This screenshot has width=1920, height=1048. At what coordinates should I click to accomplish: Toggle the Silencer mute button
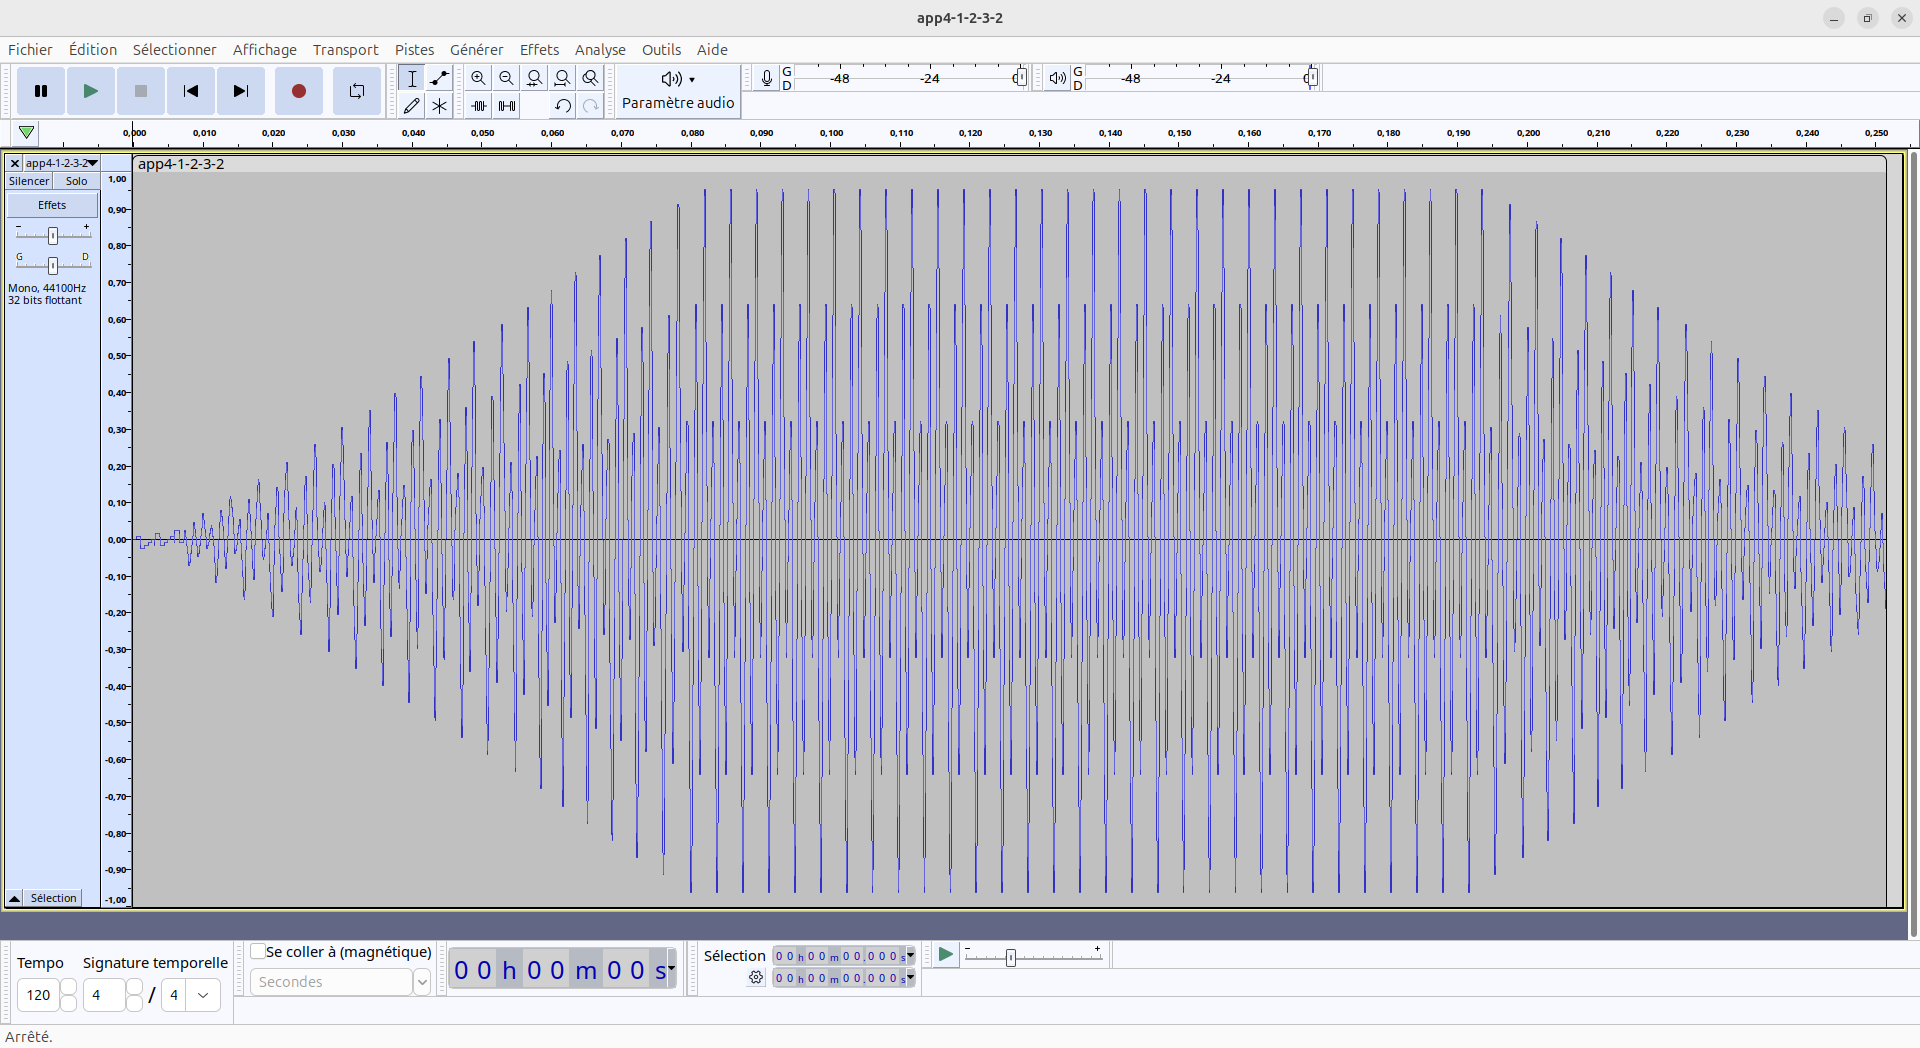point(29,181)
